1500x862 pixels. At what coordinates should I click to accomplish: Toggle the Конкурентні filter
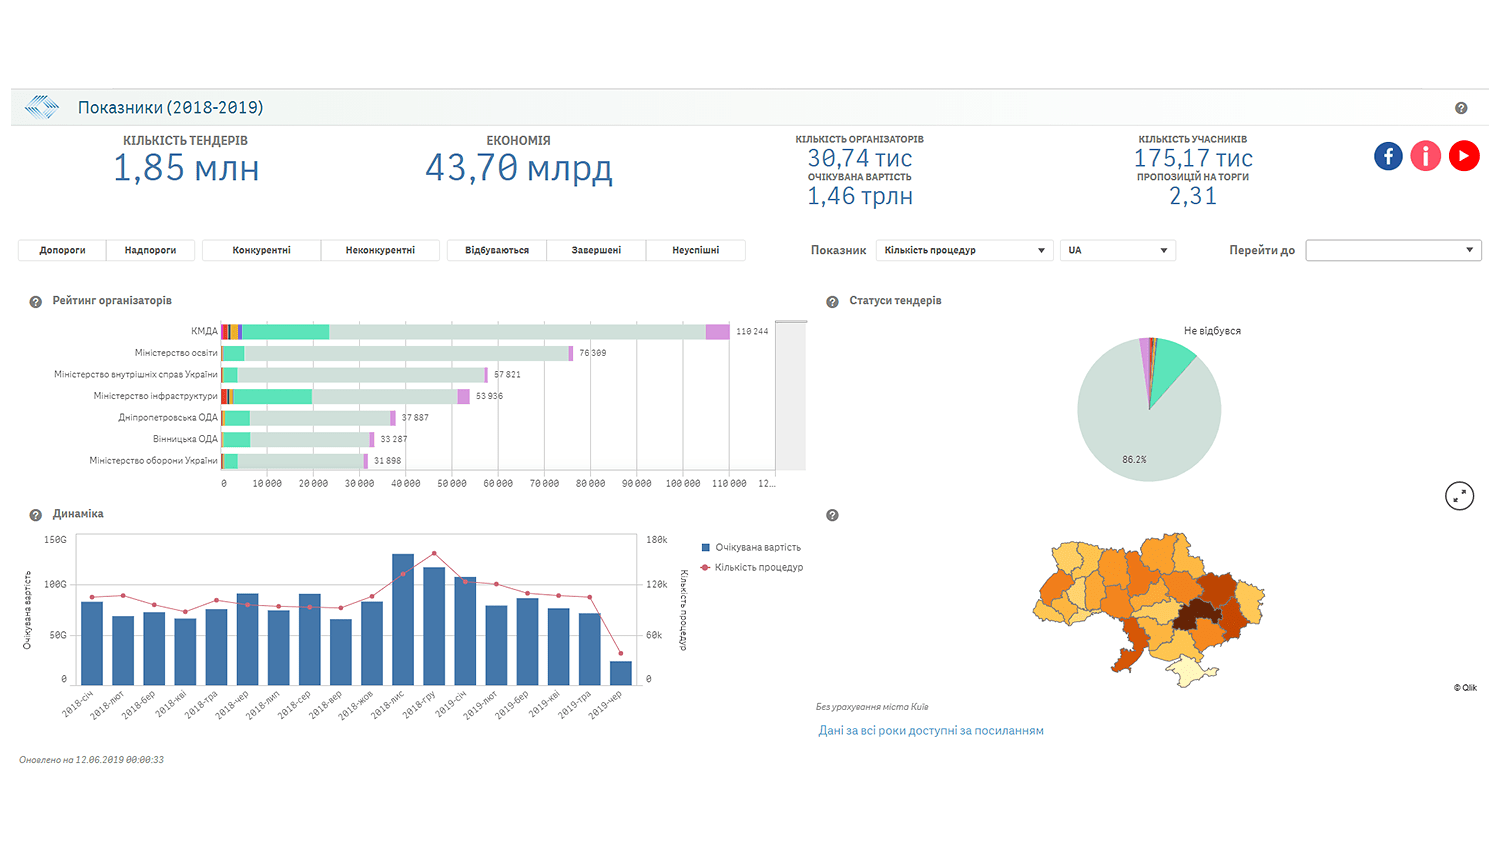tap(261, 250)
